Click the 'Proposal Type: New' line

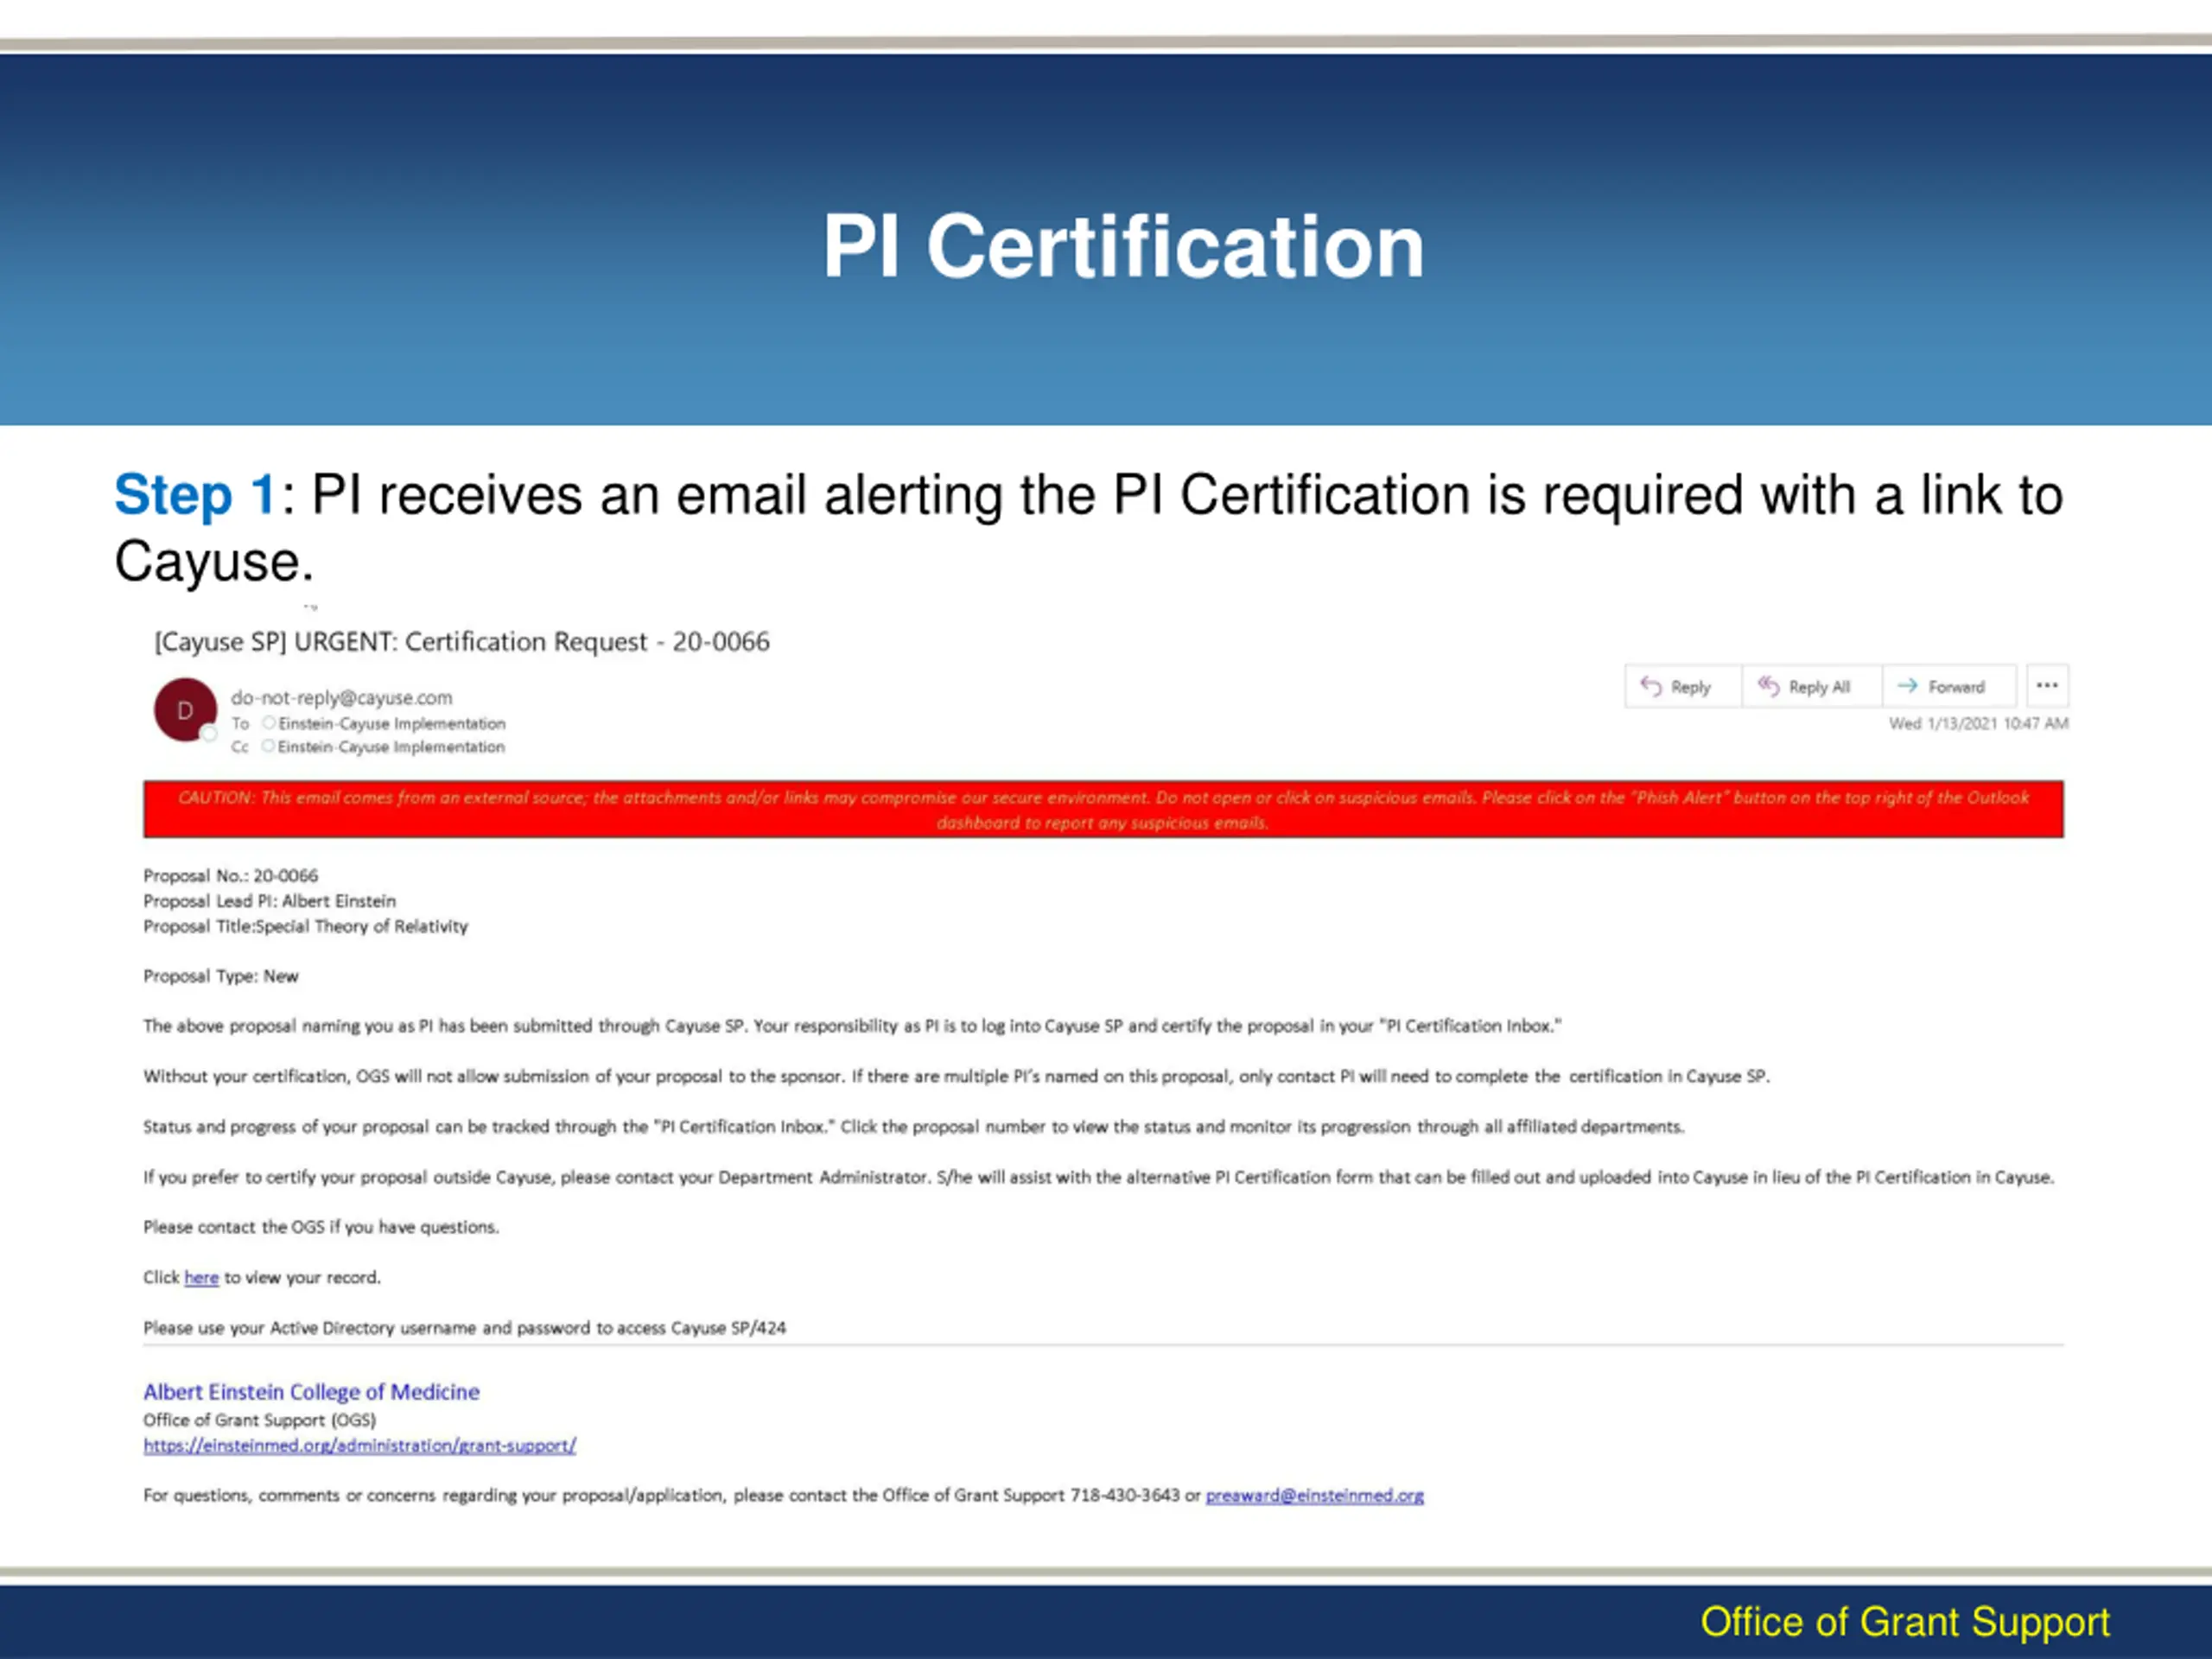tap(220, 976)
